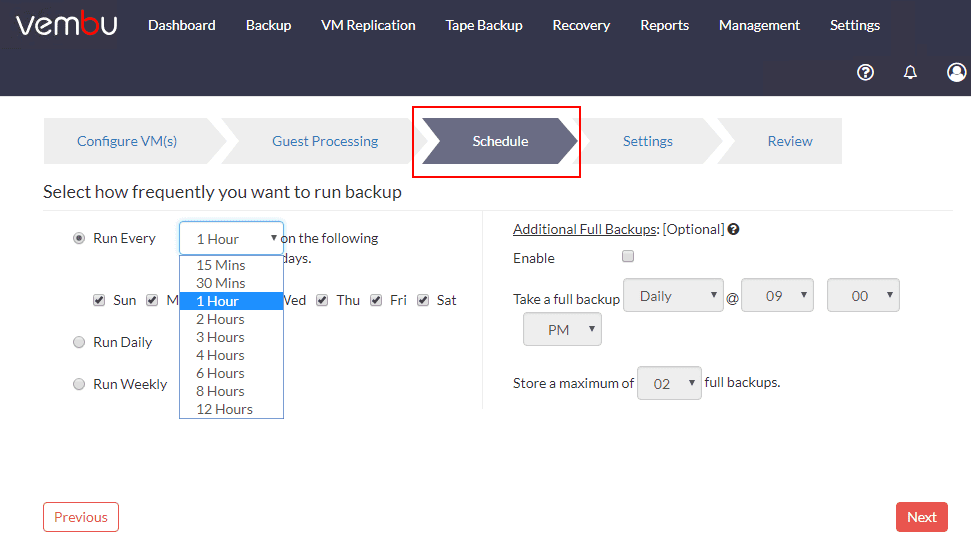The width and height of the screenshot is (971, 534).
Task: Select the Run Every radio button
Action: [79, 238]
